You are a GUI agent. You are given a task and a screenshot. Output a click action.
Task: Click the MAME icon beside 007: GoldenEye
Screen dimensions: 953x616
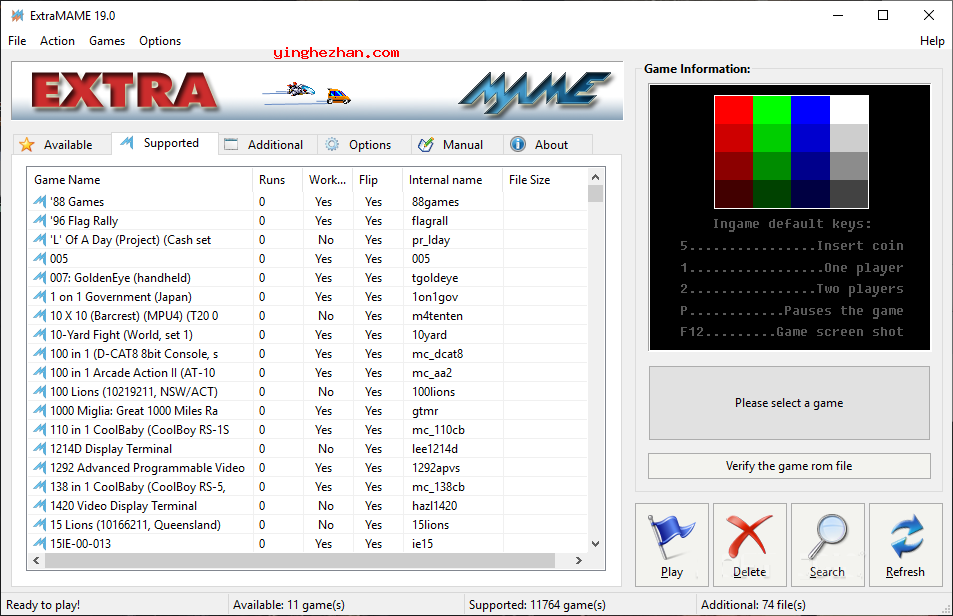[x=40, y=278]
